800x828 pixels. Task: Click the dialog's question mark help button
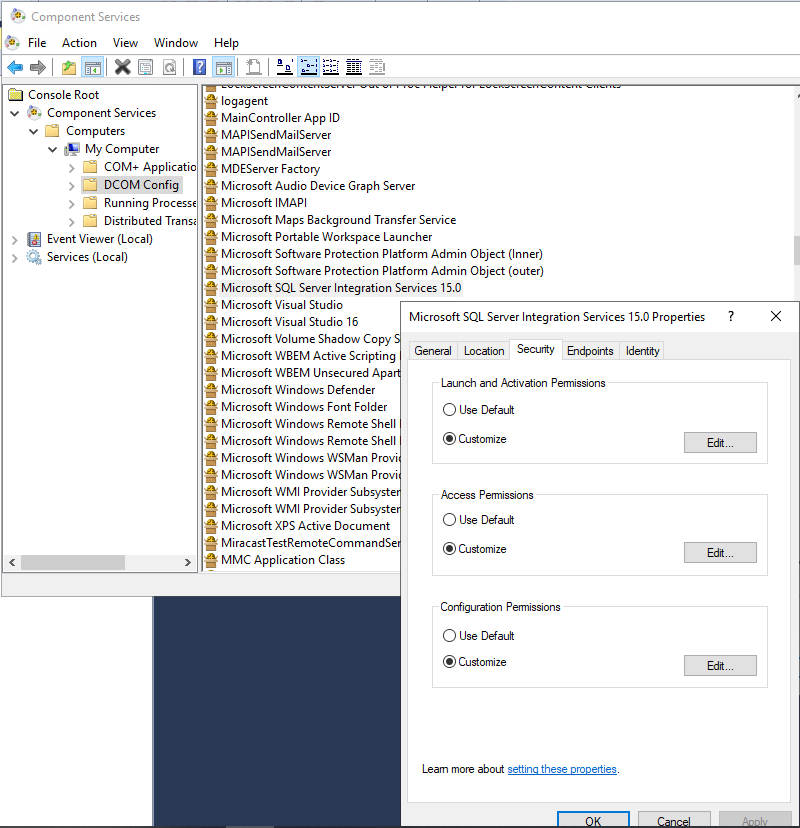(731, 316)
